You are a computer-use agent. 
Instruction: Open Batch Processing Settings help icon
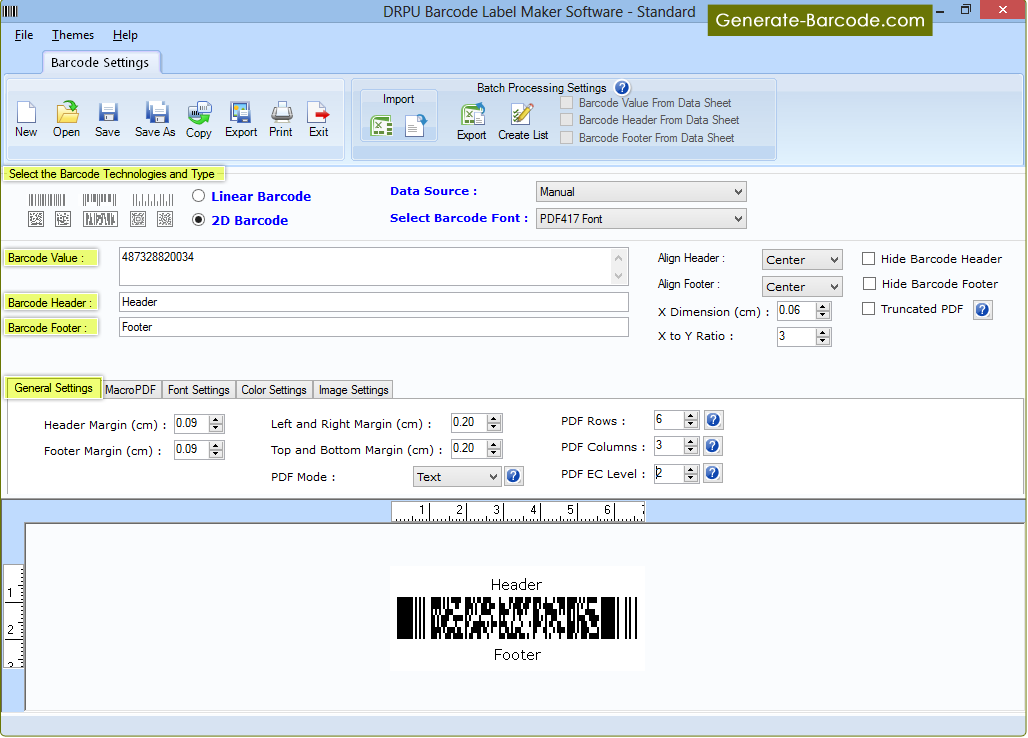(622, 87)
